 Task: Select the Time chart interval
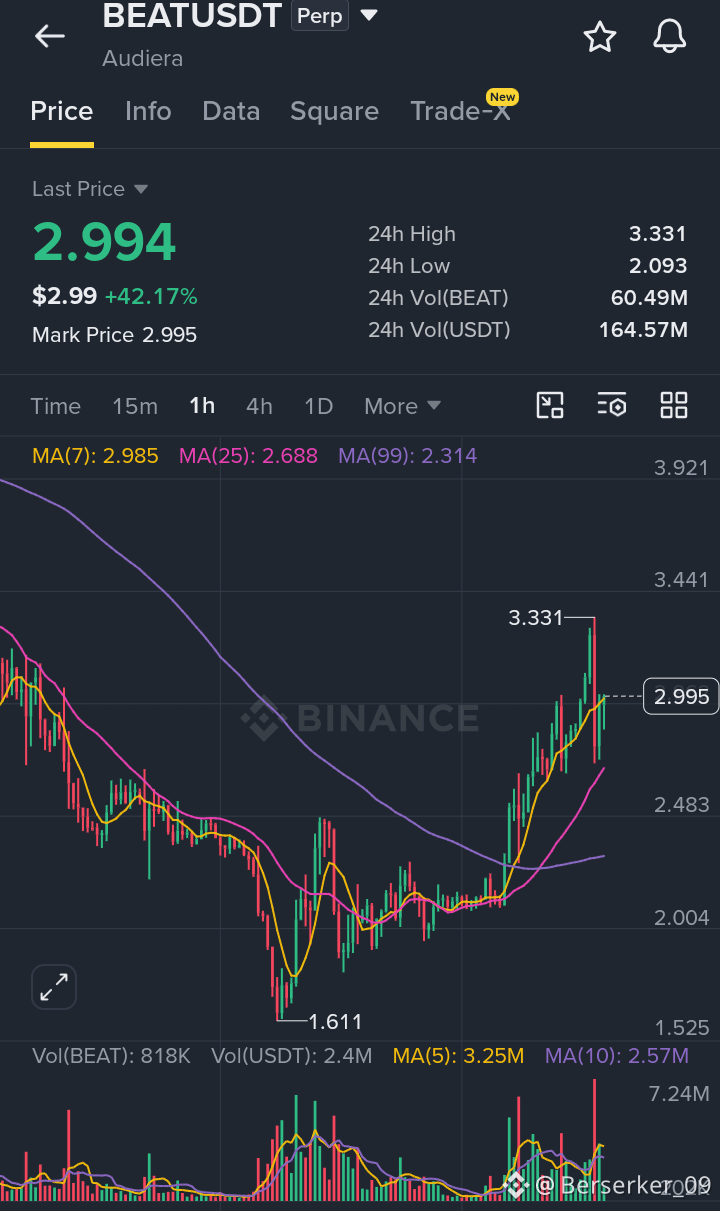point(56,406)
